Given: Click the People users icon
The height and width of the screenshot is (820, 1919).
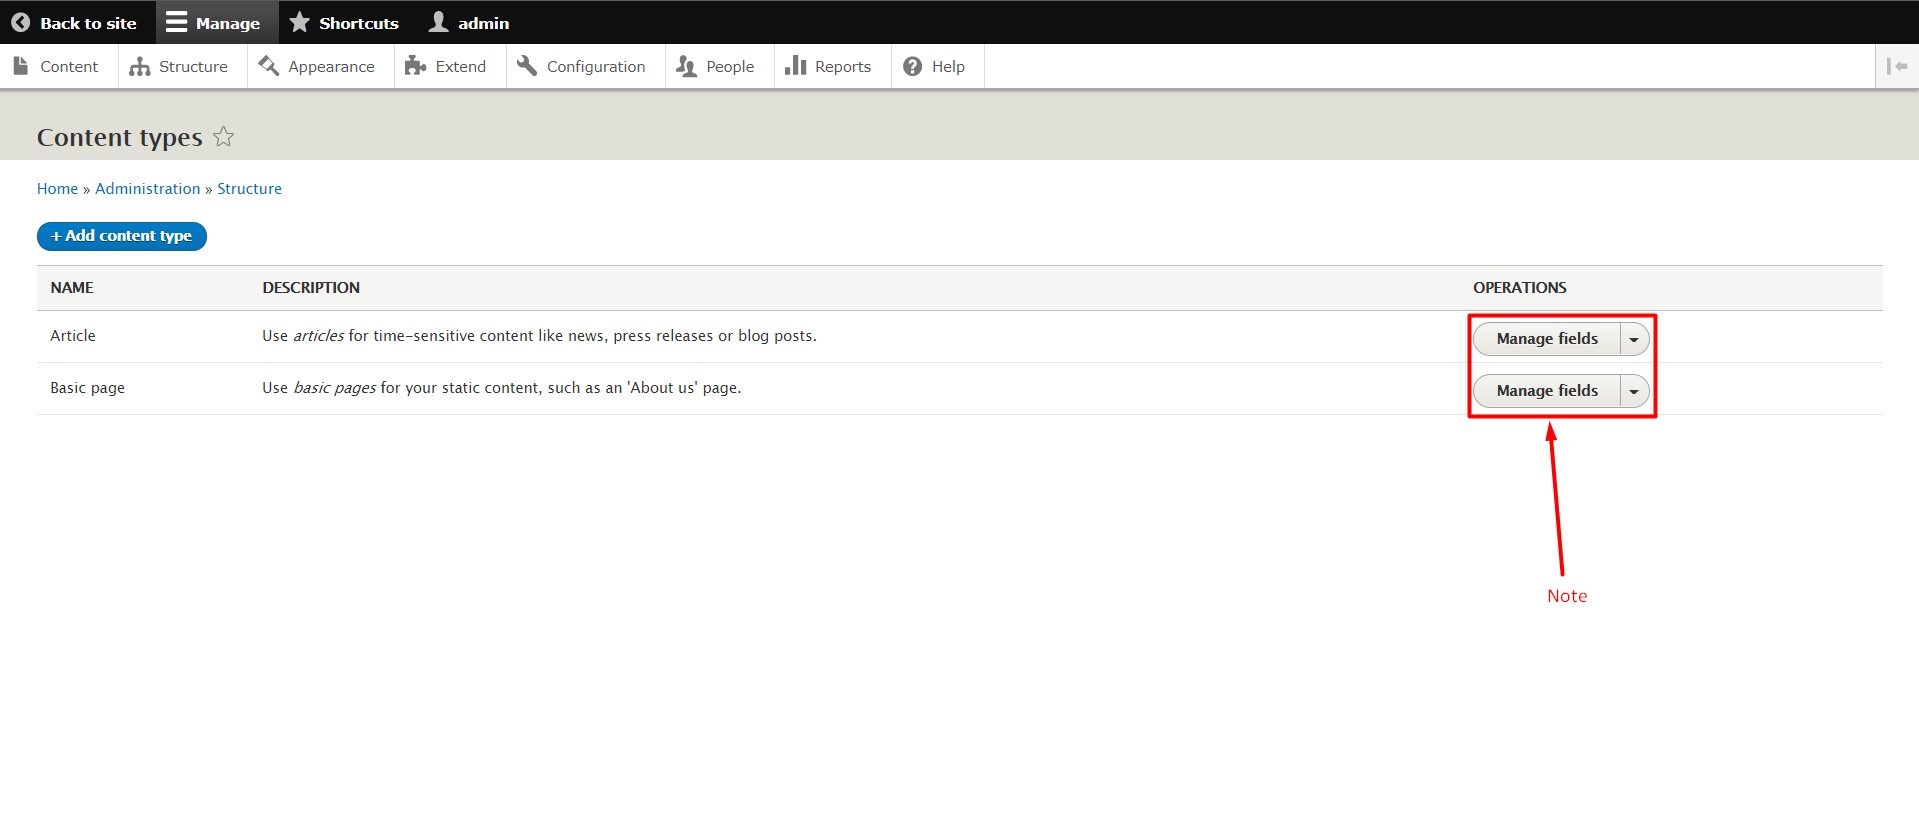Looking at the screenshot, I should point(686,66).
